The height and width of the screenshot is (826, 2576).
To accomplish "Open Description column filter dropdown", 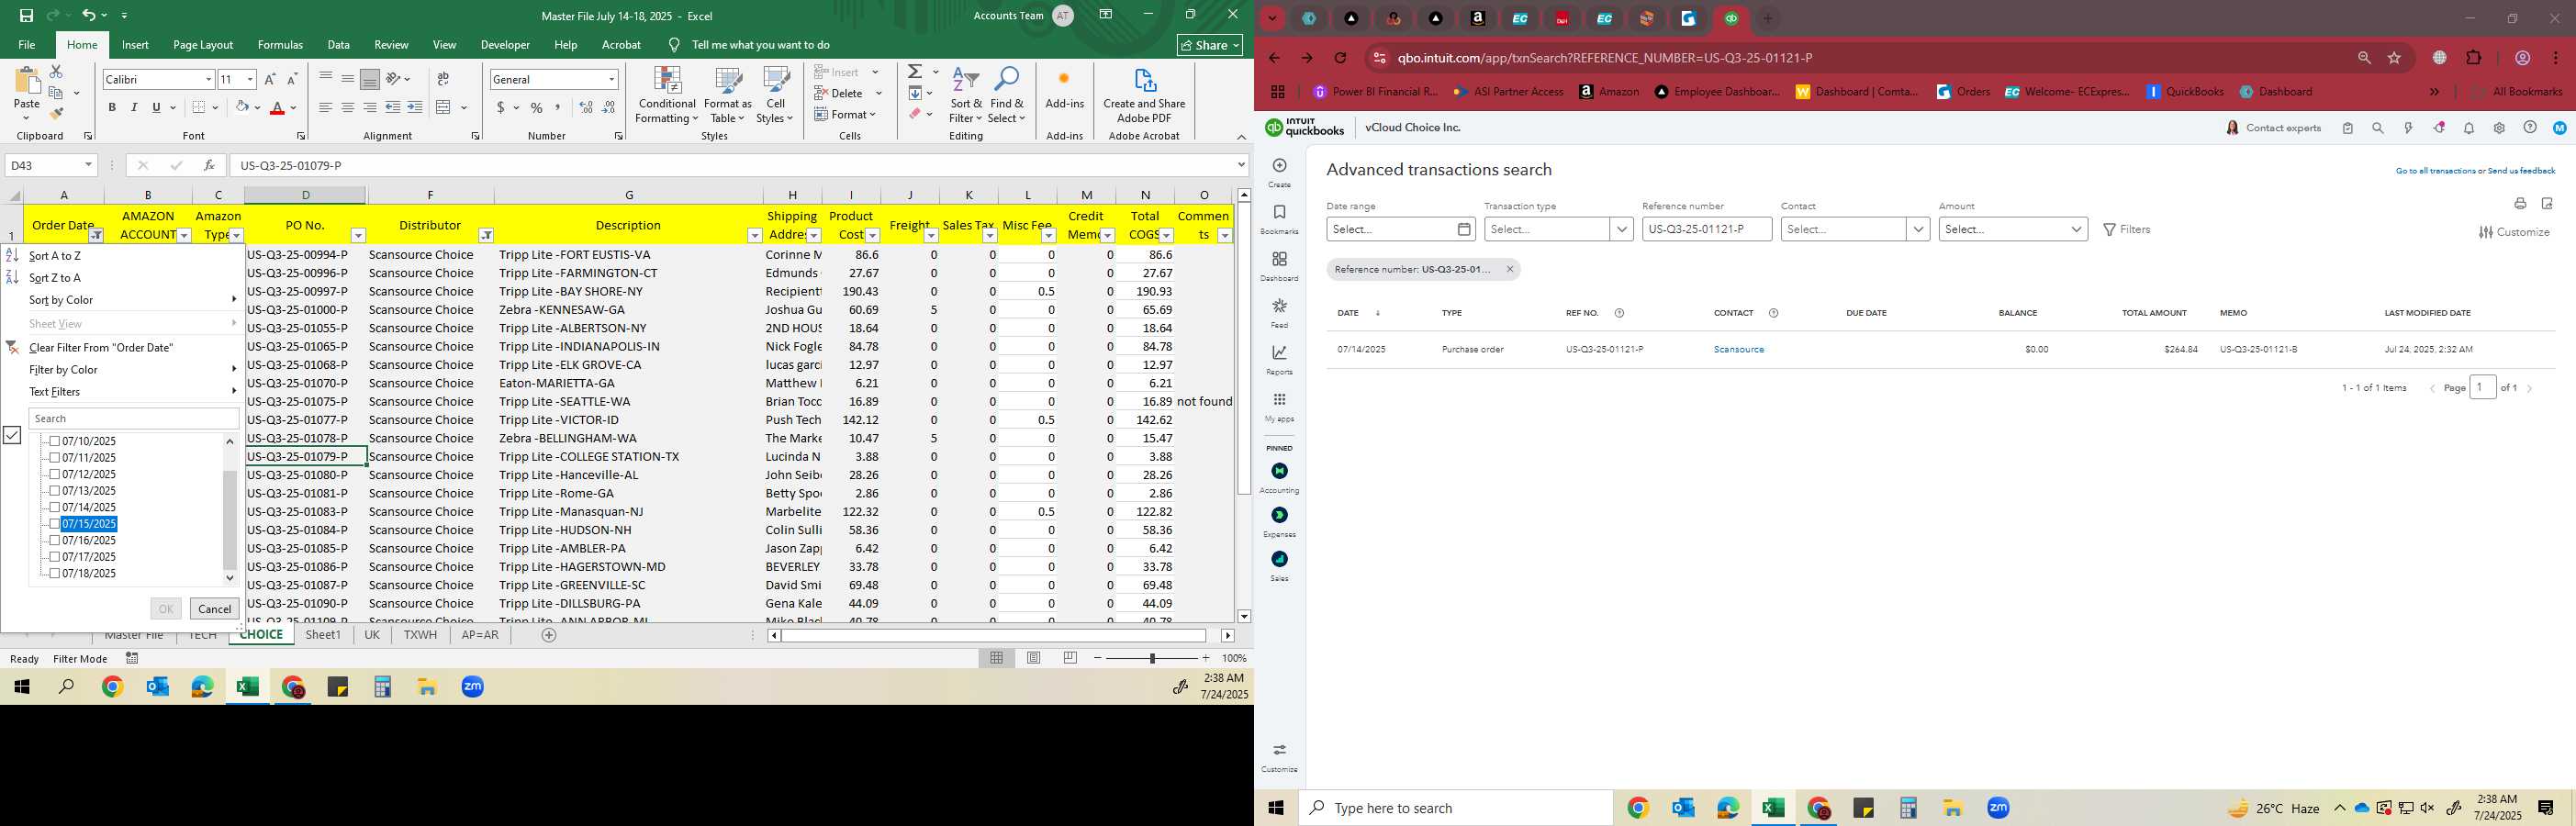I will coord(755,235).
